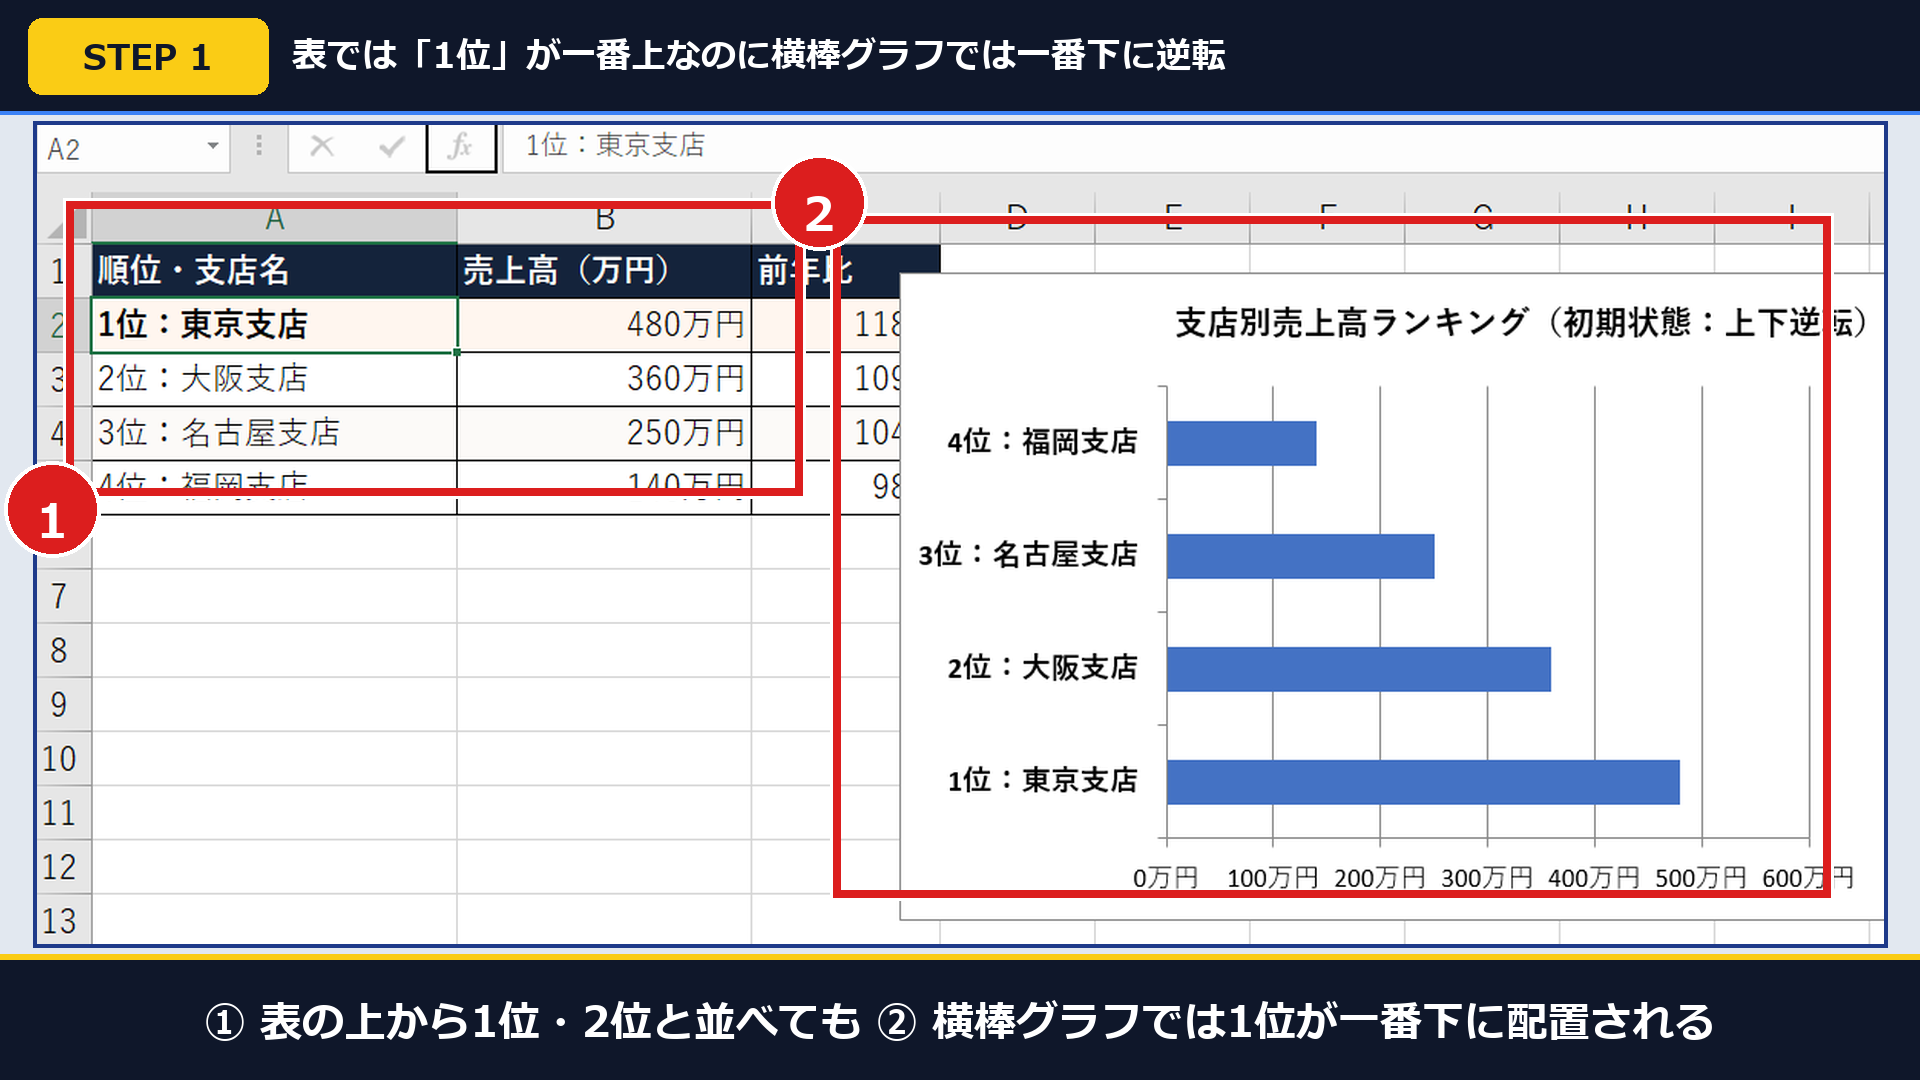
Task: Select column G header
Action: point(1483,219)
